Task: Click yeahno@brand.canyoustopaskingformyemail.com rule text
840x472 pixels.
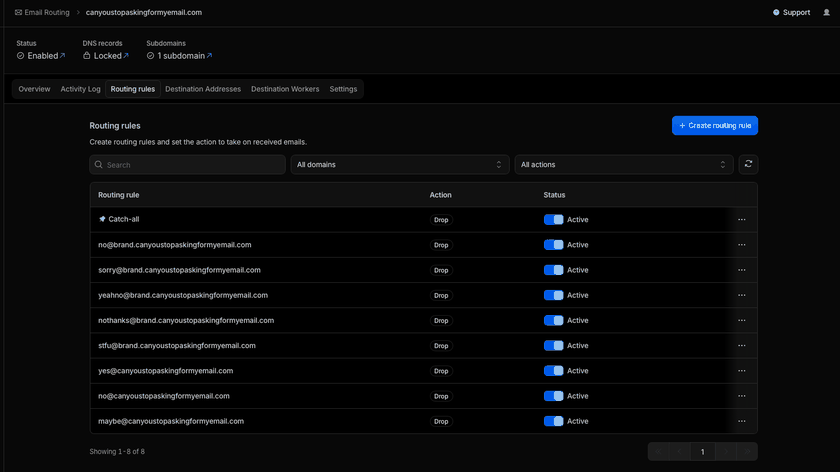Action: pyautogui.click(x=183, y=295)
